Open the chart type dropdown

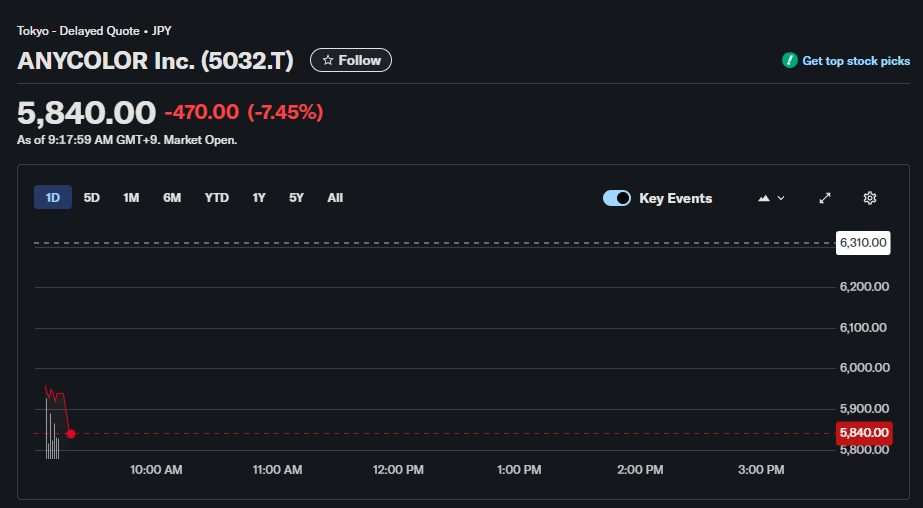click(771, 198)
